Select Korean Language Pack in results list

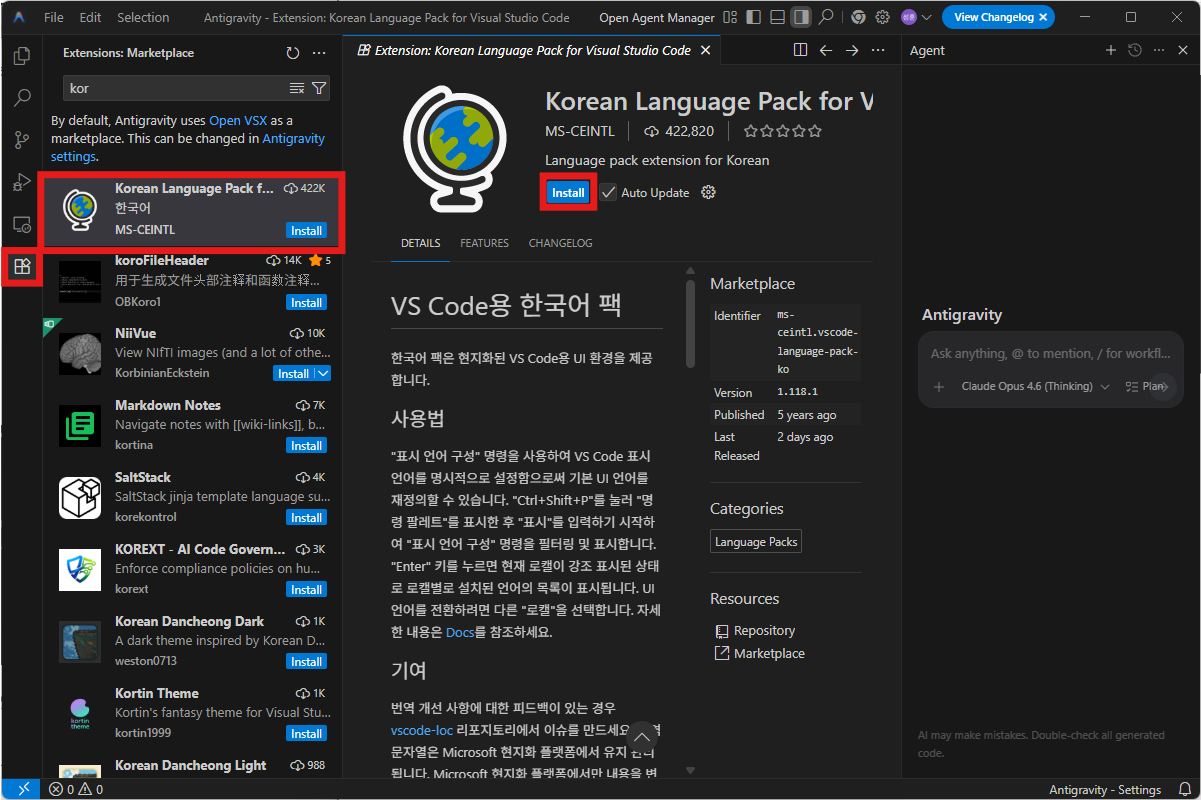click(192, 210)
